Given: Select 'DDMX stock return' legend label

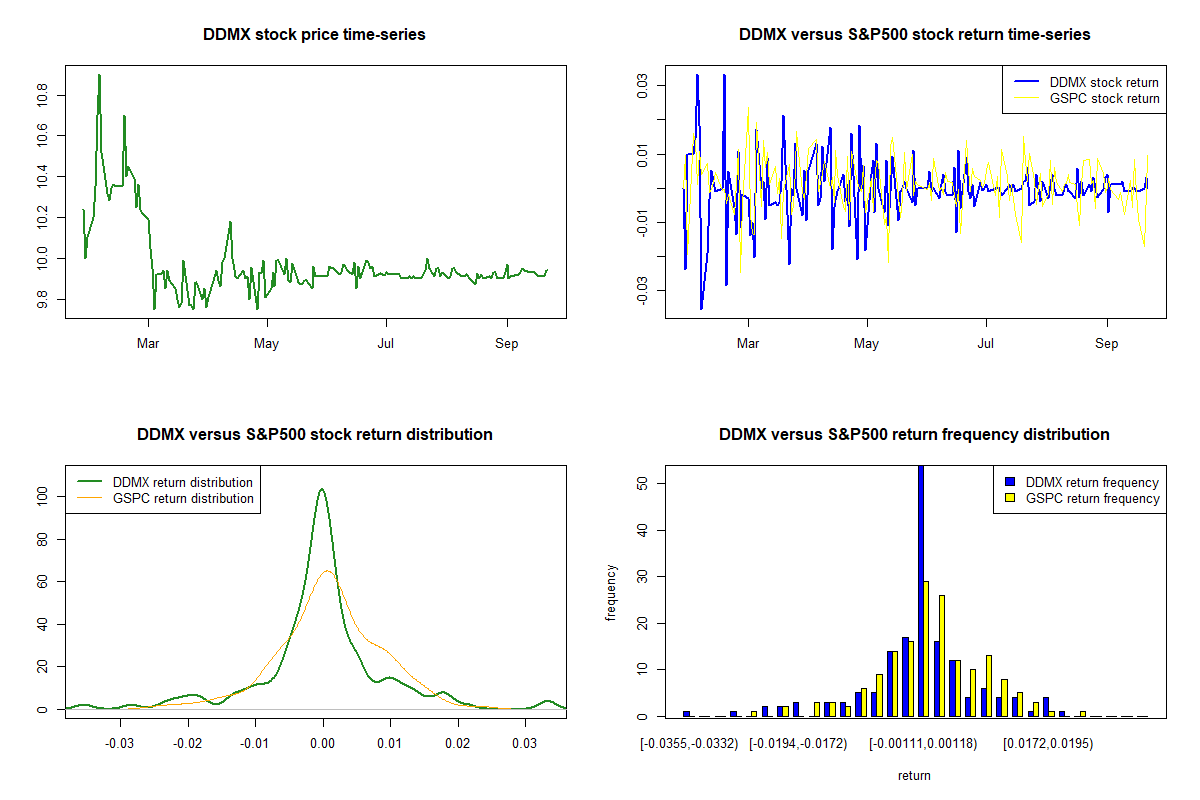Looking at the screenshot, I should [x=1104, y=82].
